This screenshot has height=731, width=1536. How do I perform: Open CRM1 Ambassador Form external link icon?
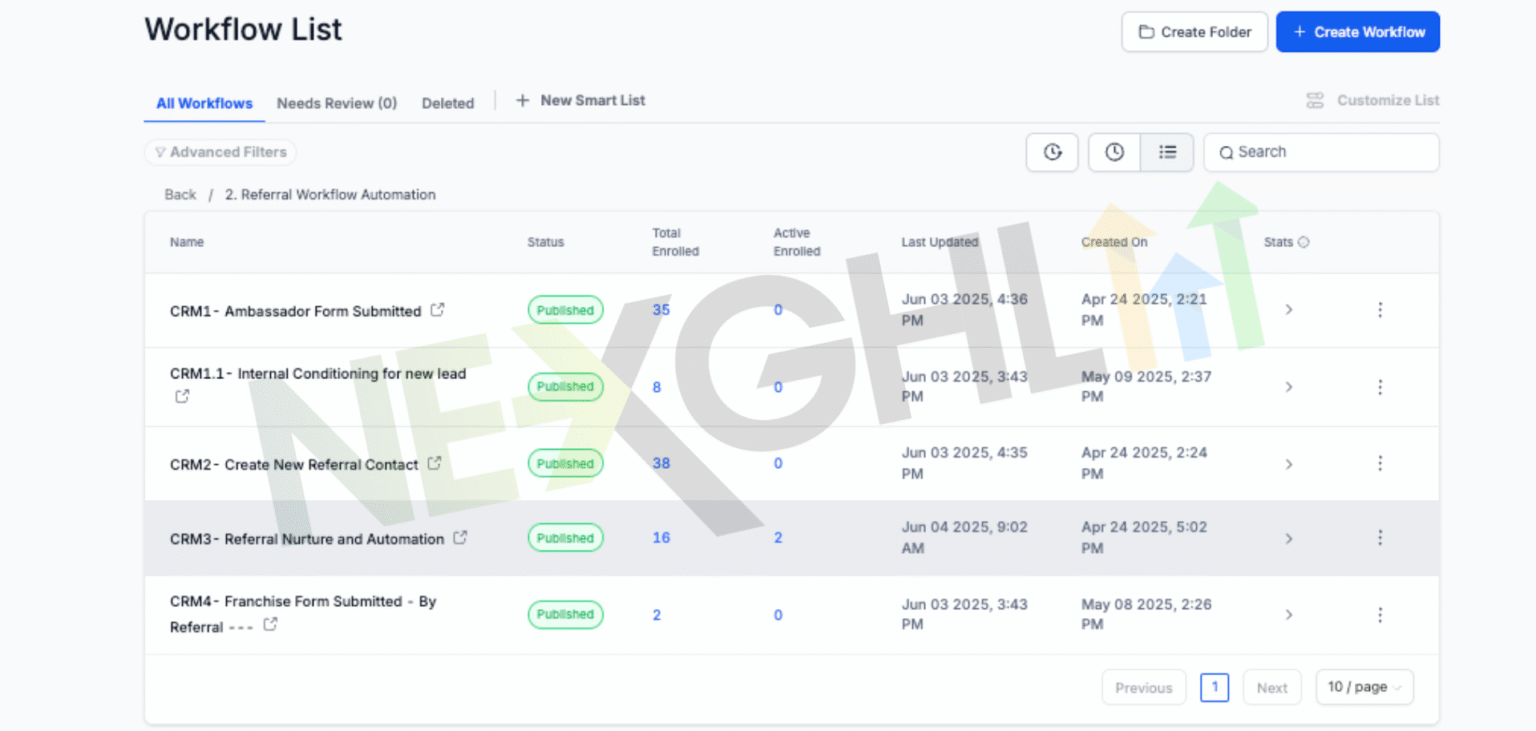[437, 310]
